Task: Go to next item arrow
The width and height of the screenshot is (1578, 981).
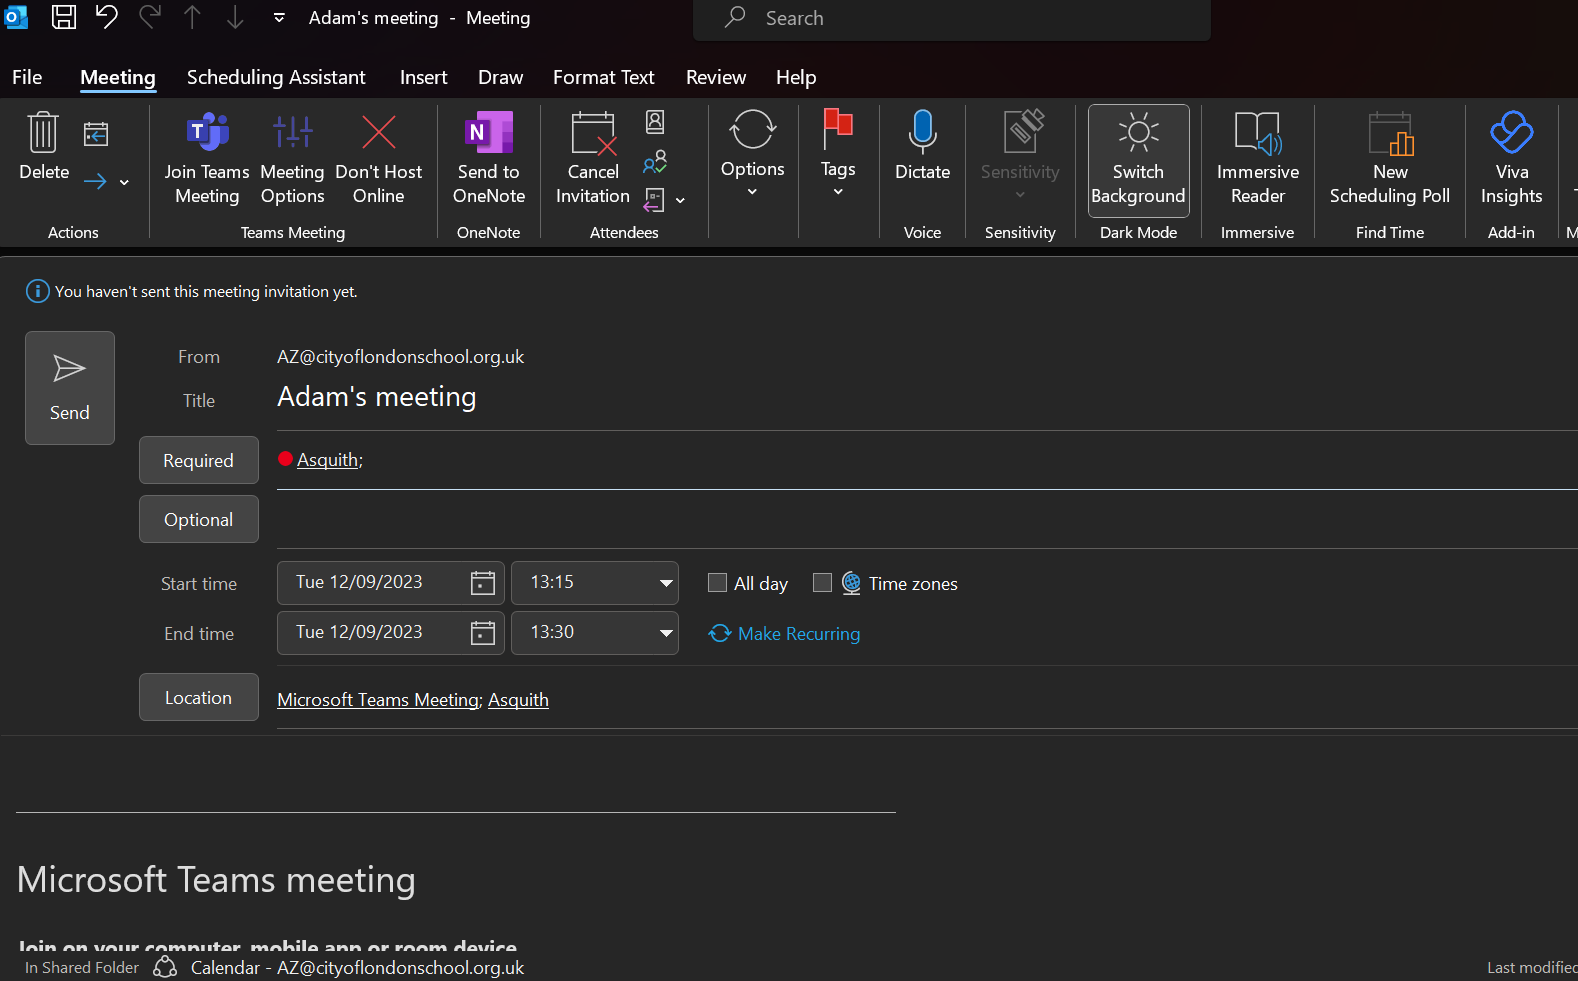Action: (x=235, y=17)
